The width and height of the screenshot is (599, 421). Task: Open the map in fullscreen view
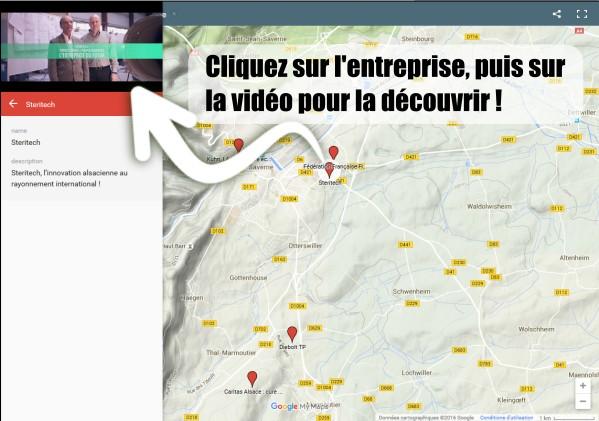coord(582,14)
